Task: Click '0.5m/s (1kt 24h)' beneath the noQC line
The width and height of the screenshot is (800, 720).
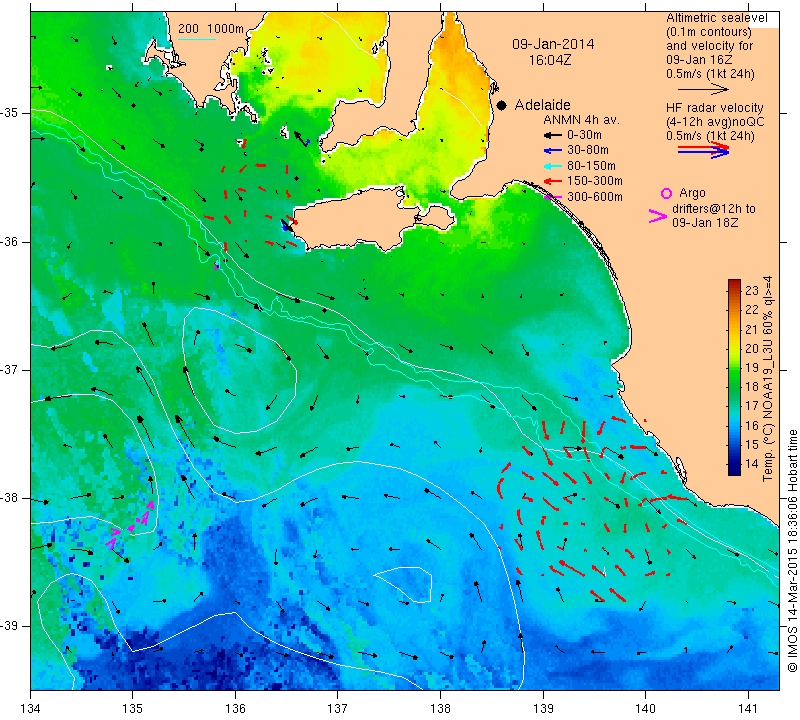Action: (x=710, y=136)
